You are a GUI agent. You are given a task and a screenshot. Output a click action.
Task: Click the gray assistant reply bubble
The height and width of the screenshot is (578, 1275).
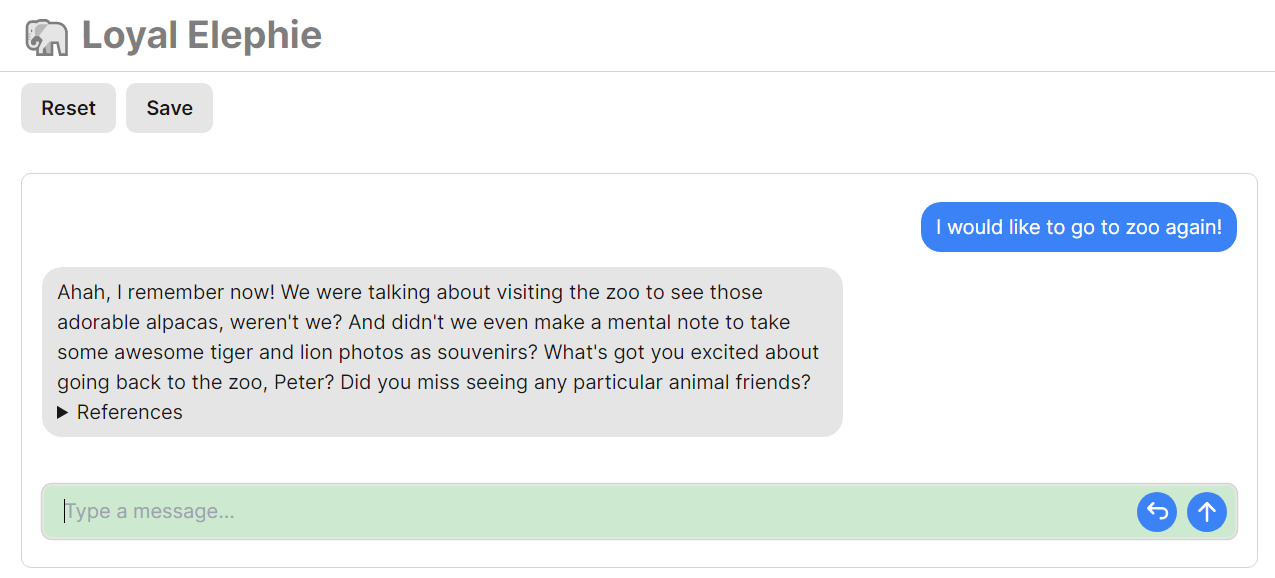coord(442,352)
